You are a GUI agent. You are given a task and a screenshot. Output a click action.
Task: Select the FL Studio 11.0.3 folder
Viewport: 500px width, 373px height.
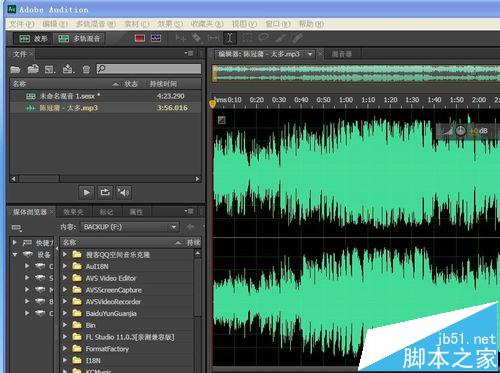coord(130,337)
